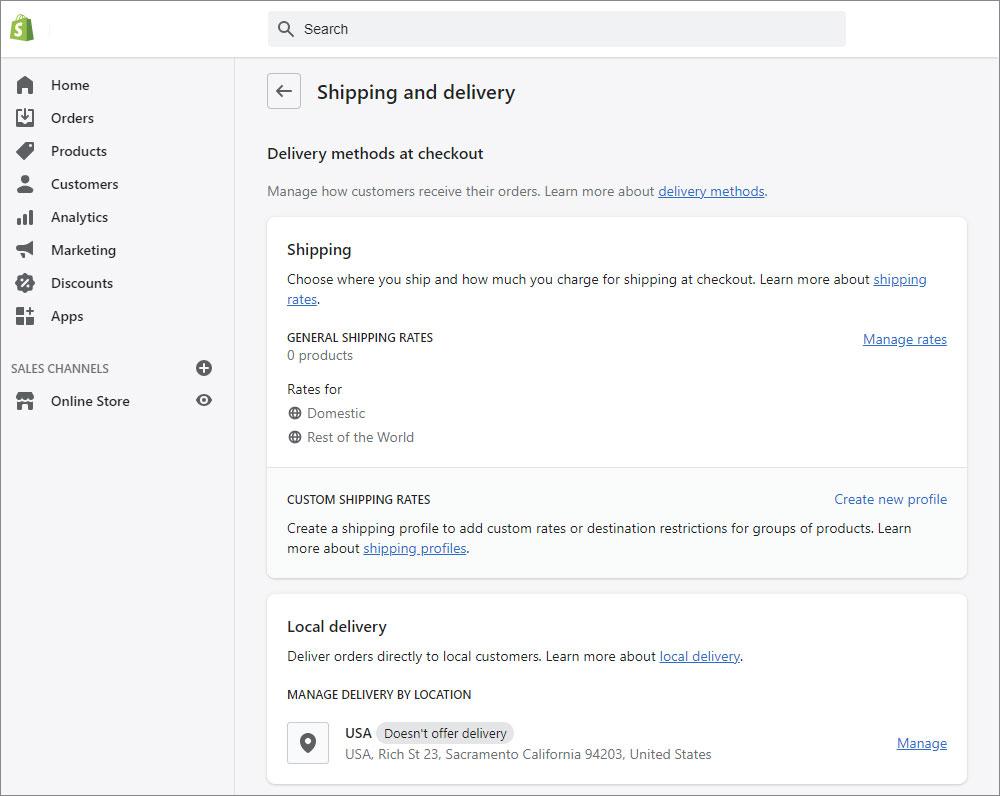Screen dimensions: 1000x796
Task: Select Online Store sales channel
Action: tap(90, 401)
